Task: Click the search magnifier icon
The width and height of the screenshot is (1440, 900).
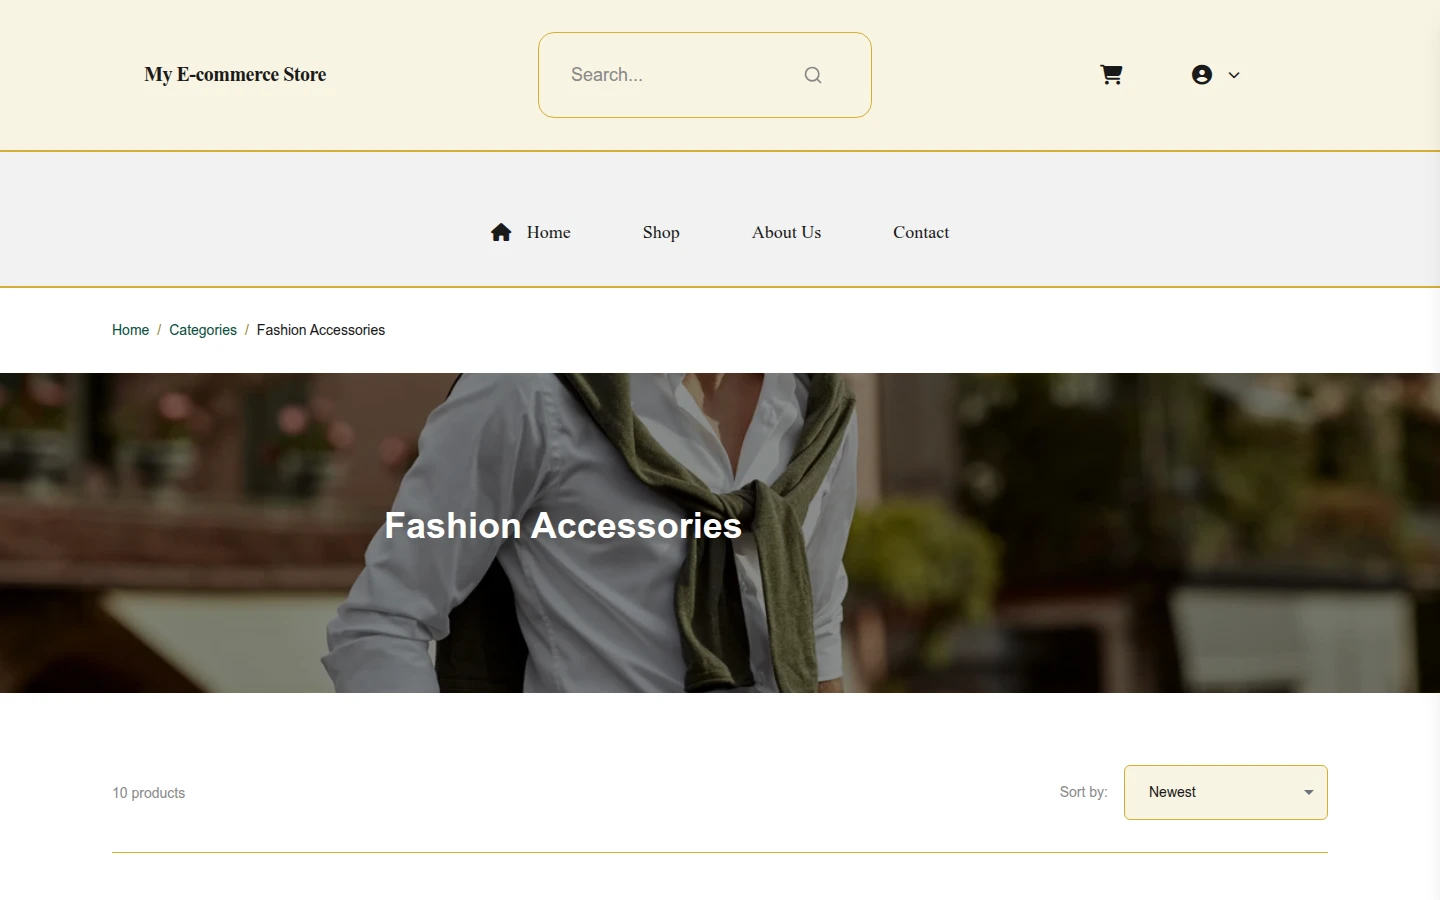Action: 813,75
